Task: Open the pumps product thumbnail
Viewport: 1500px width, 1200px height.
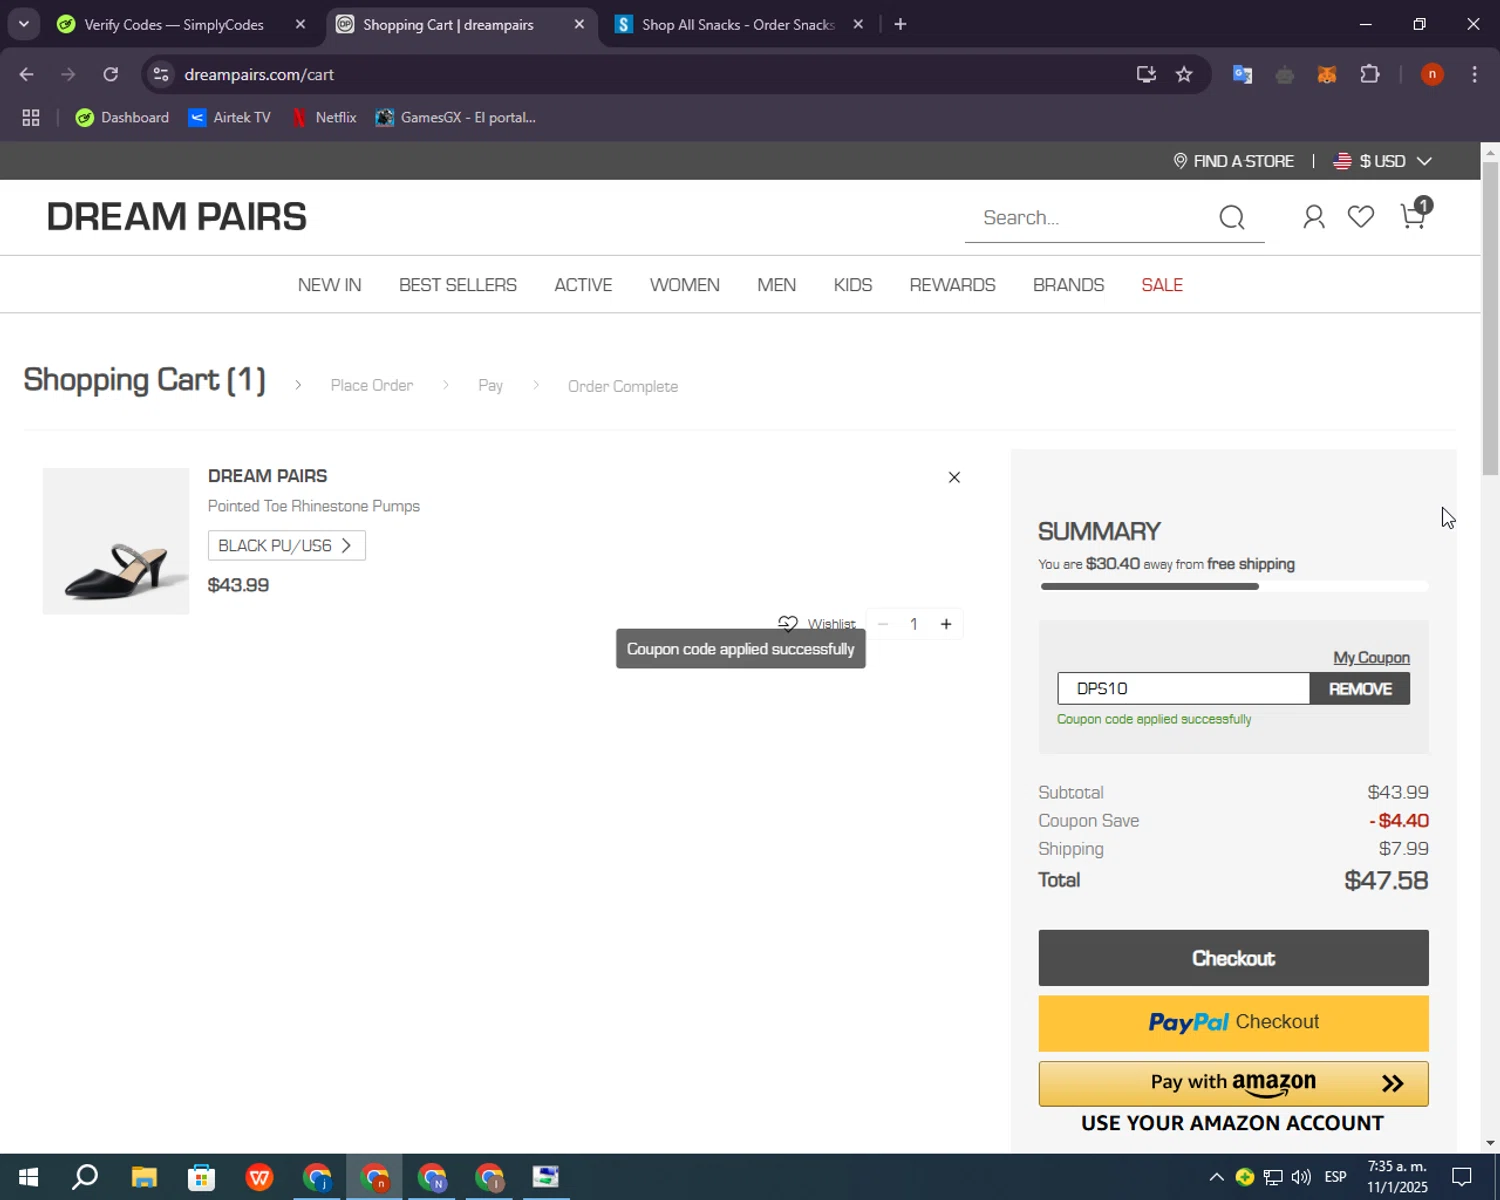Action: [x=116, y=541]
